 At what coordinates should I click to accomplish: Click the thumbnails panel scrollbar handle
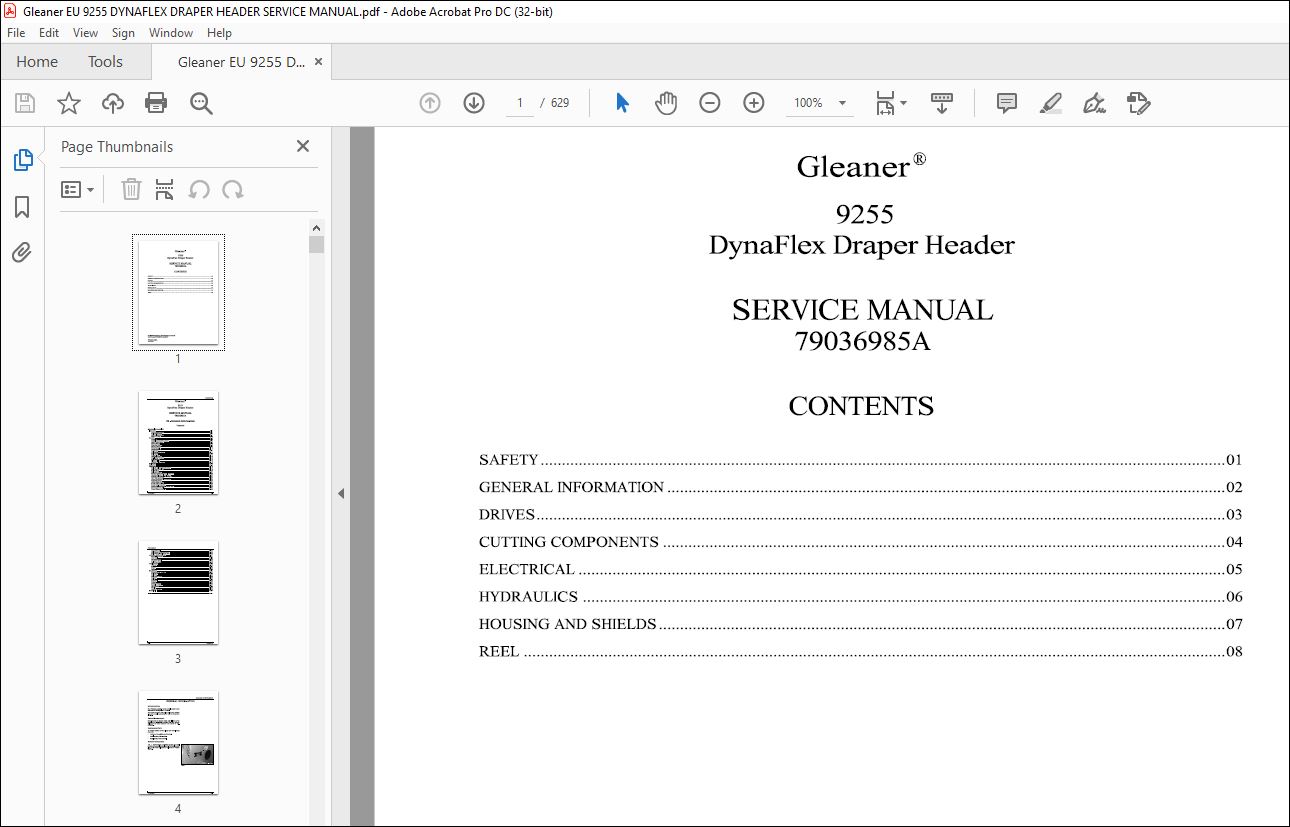click(317, 244)
